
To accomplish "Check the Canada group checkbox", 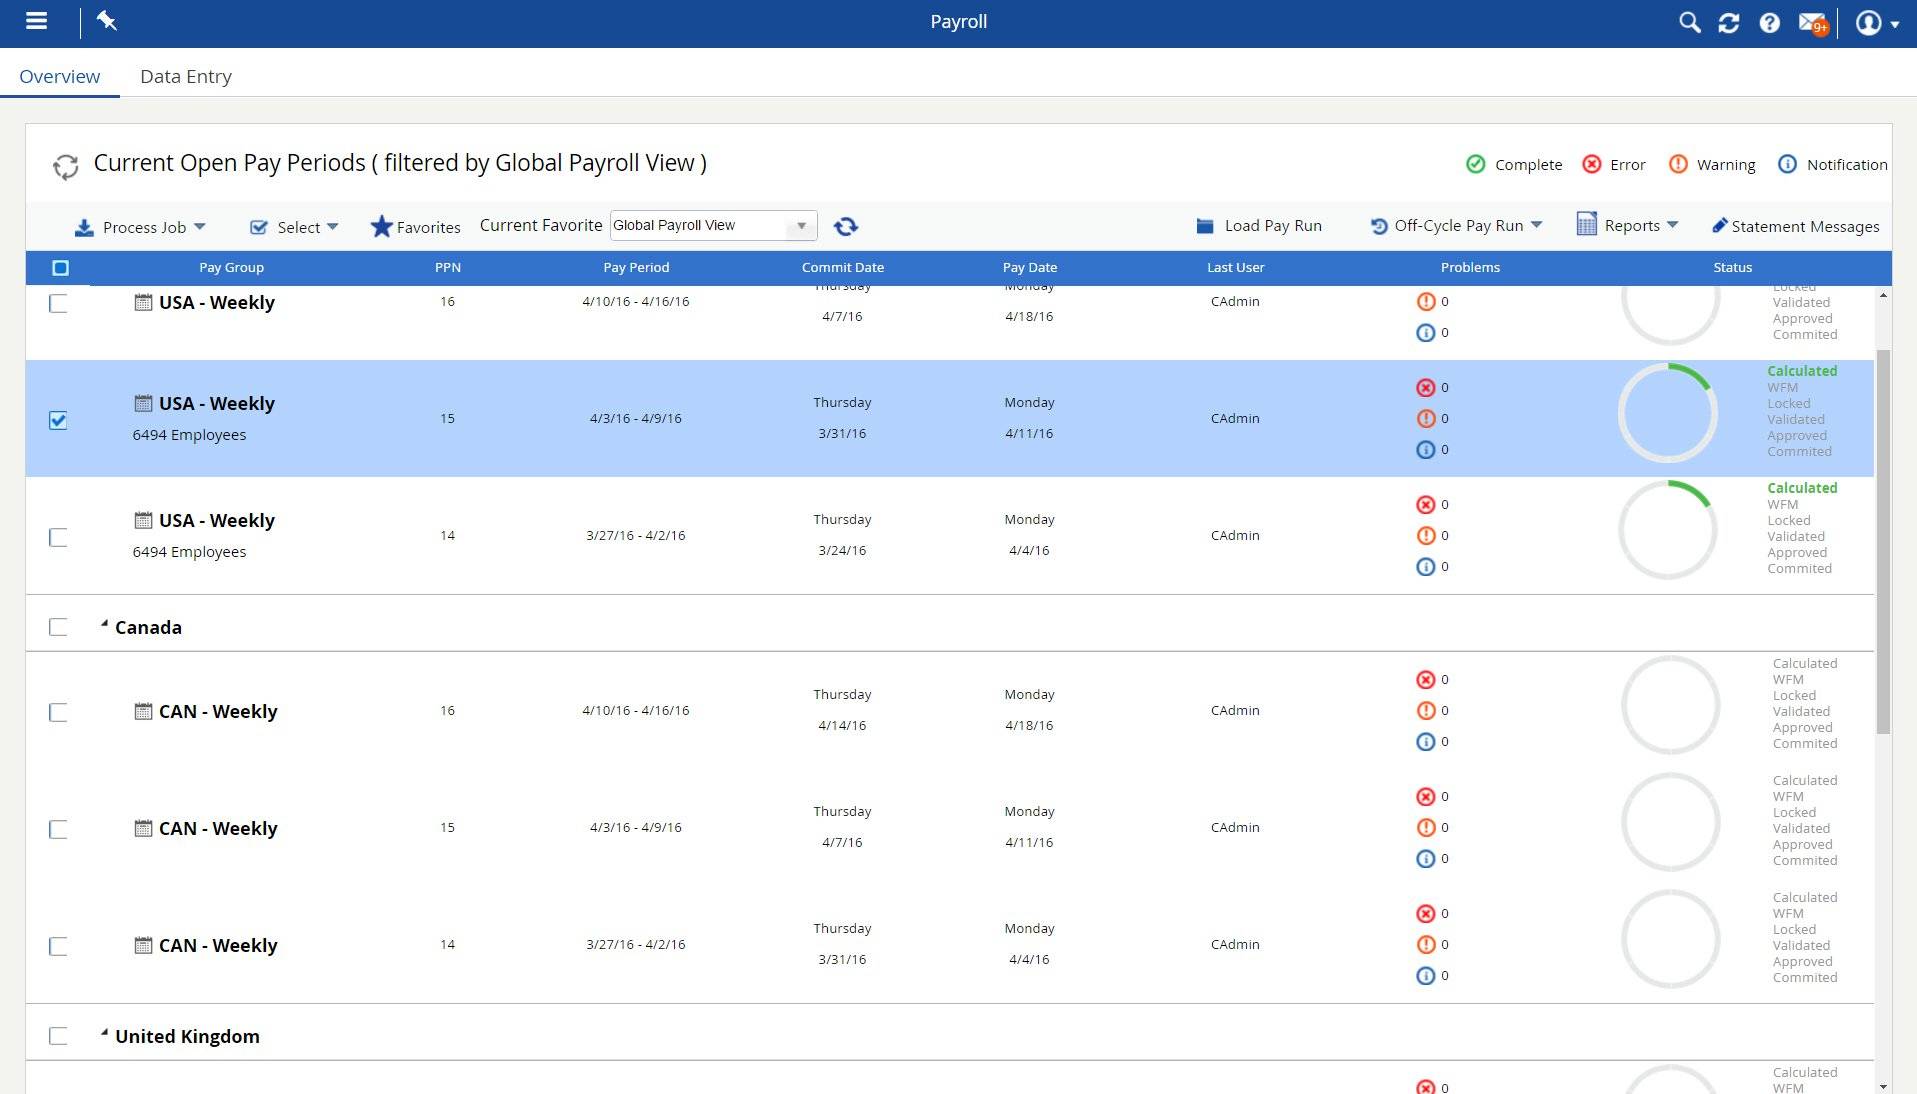I will [x=58, y=627].
